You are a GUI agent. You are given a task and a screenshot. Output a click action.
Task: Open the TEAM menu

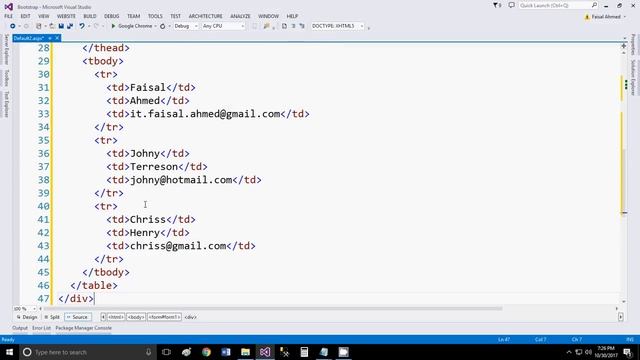[x=133, y=16]
